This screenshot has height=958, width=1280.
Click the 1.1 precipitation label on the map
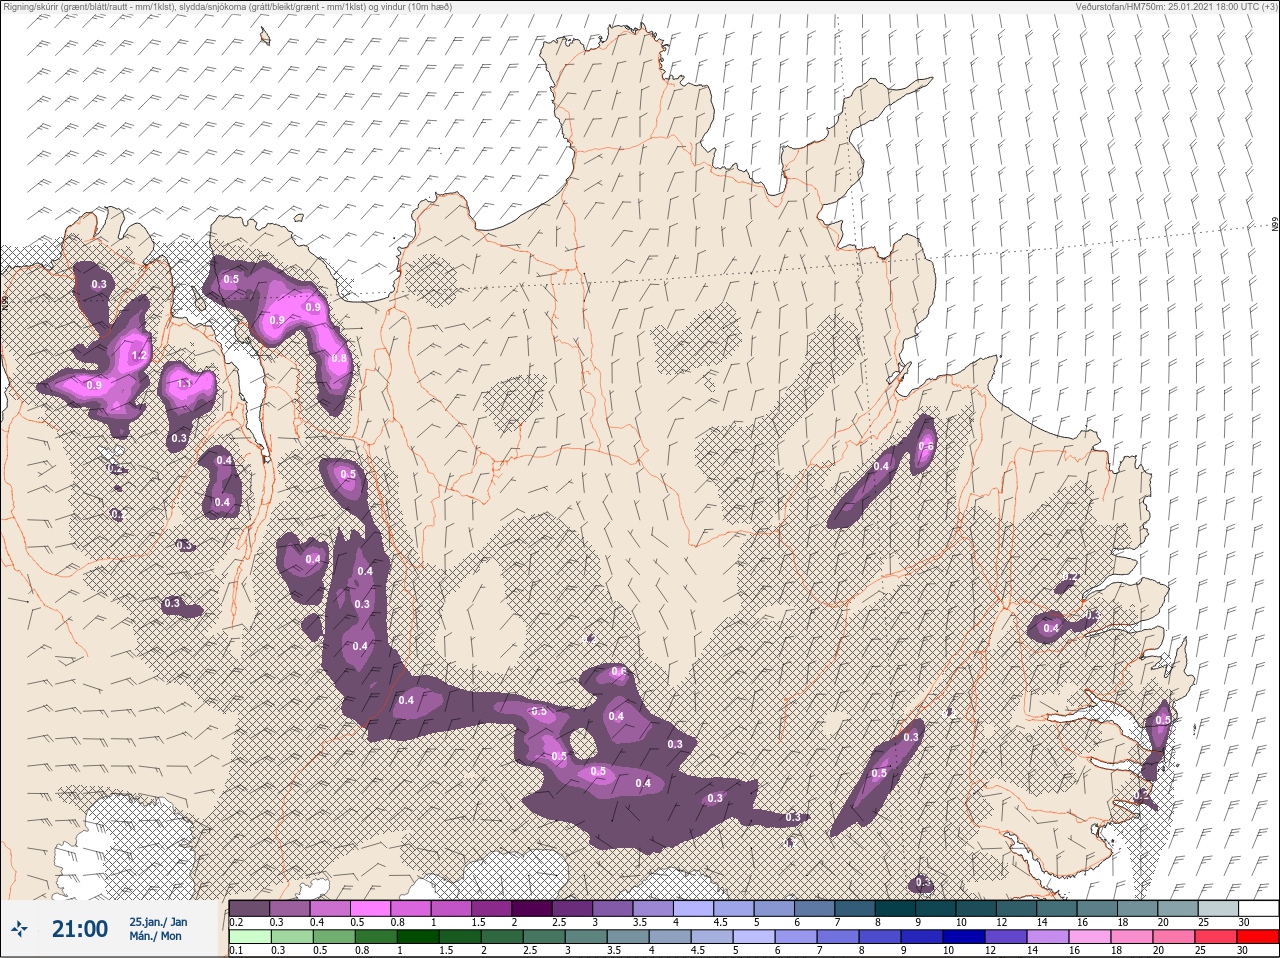(x=184, y=384)
